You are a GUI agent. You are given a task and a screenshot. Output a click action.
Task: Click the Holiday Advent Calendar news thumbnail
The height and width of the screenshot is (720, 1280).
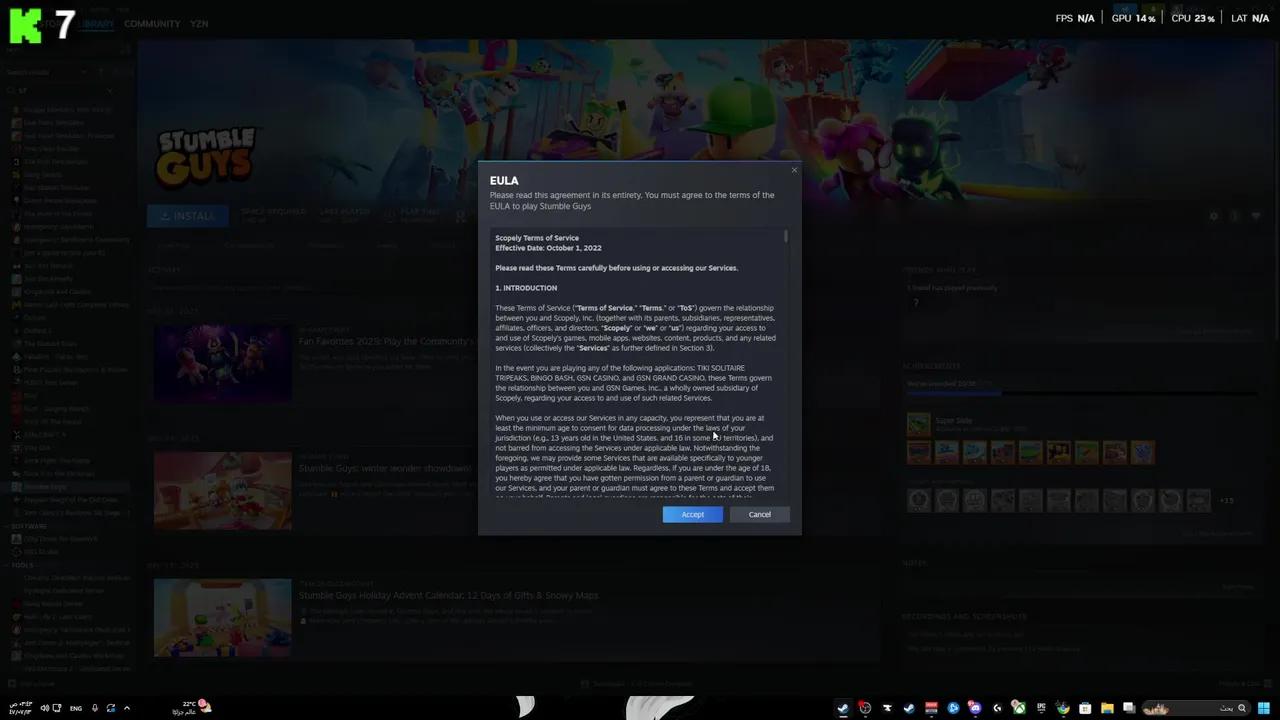click(222, 618)
